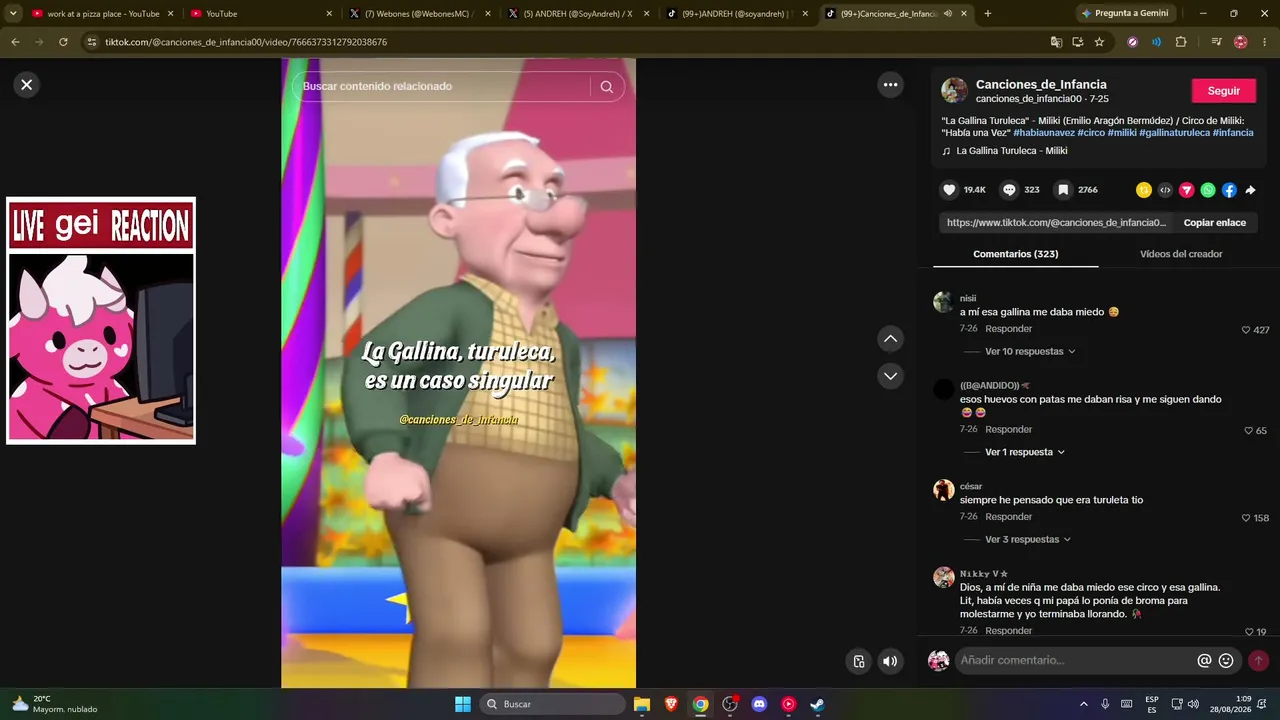The image size is (1280, 720).
Task: Share the video to WhatsApp
Action: point(1208,190)
